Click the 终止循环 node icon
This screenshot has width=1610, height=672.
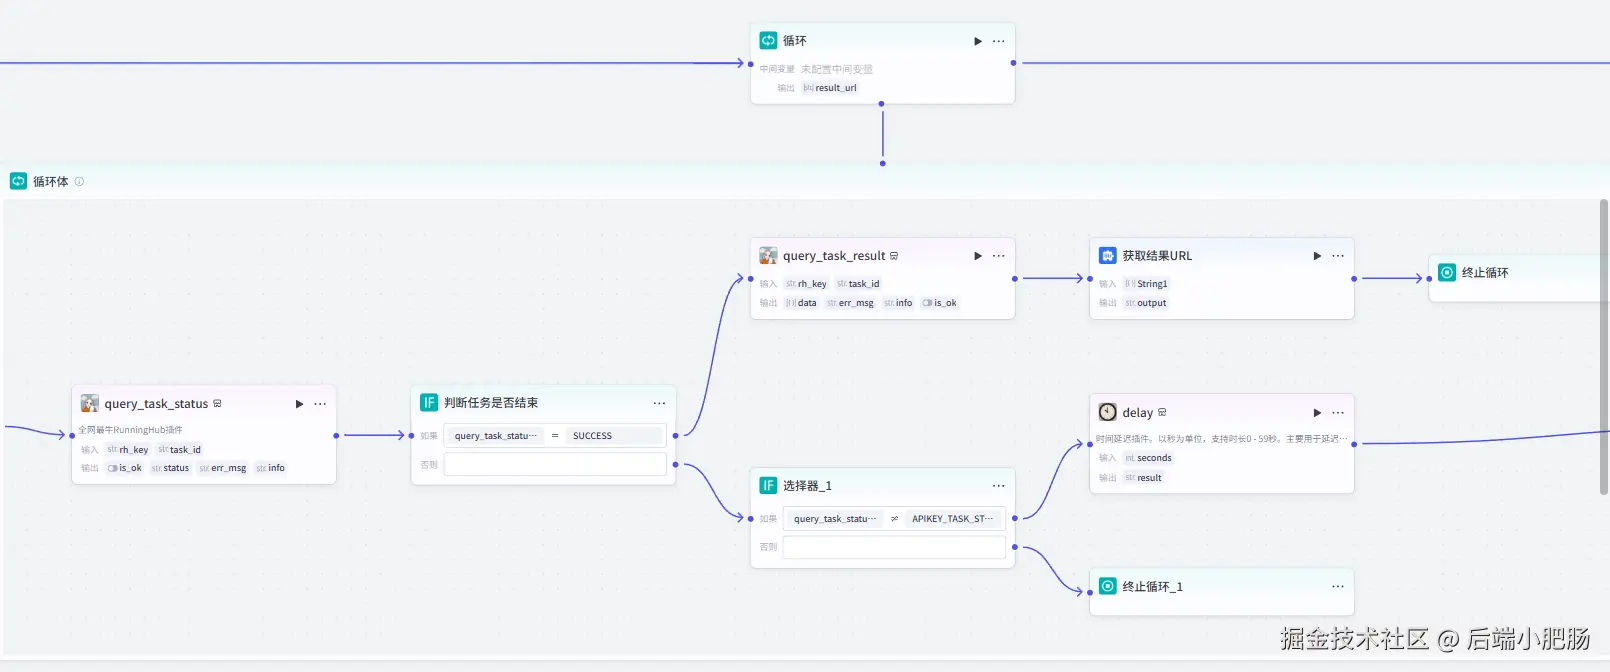[x=1447, y=272]
